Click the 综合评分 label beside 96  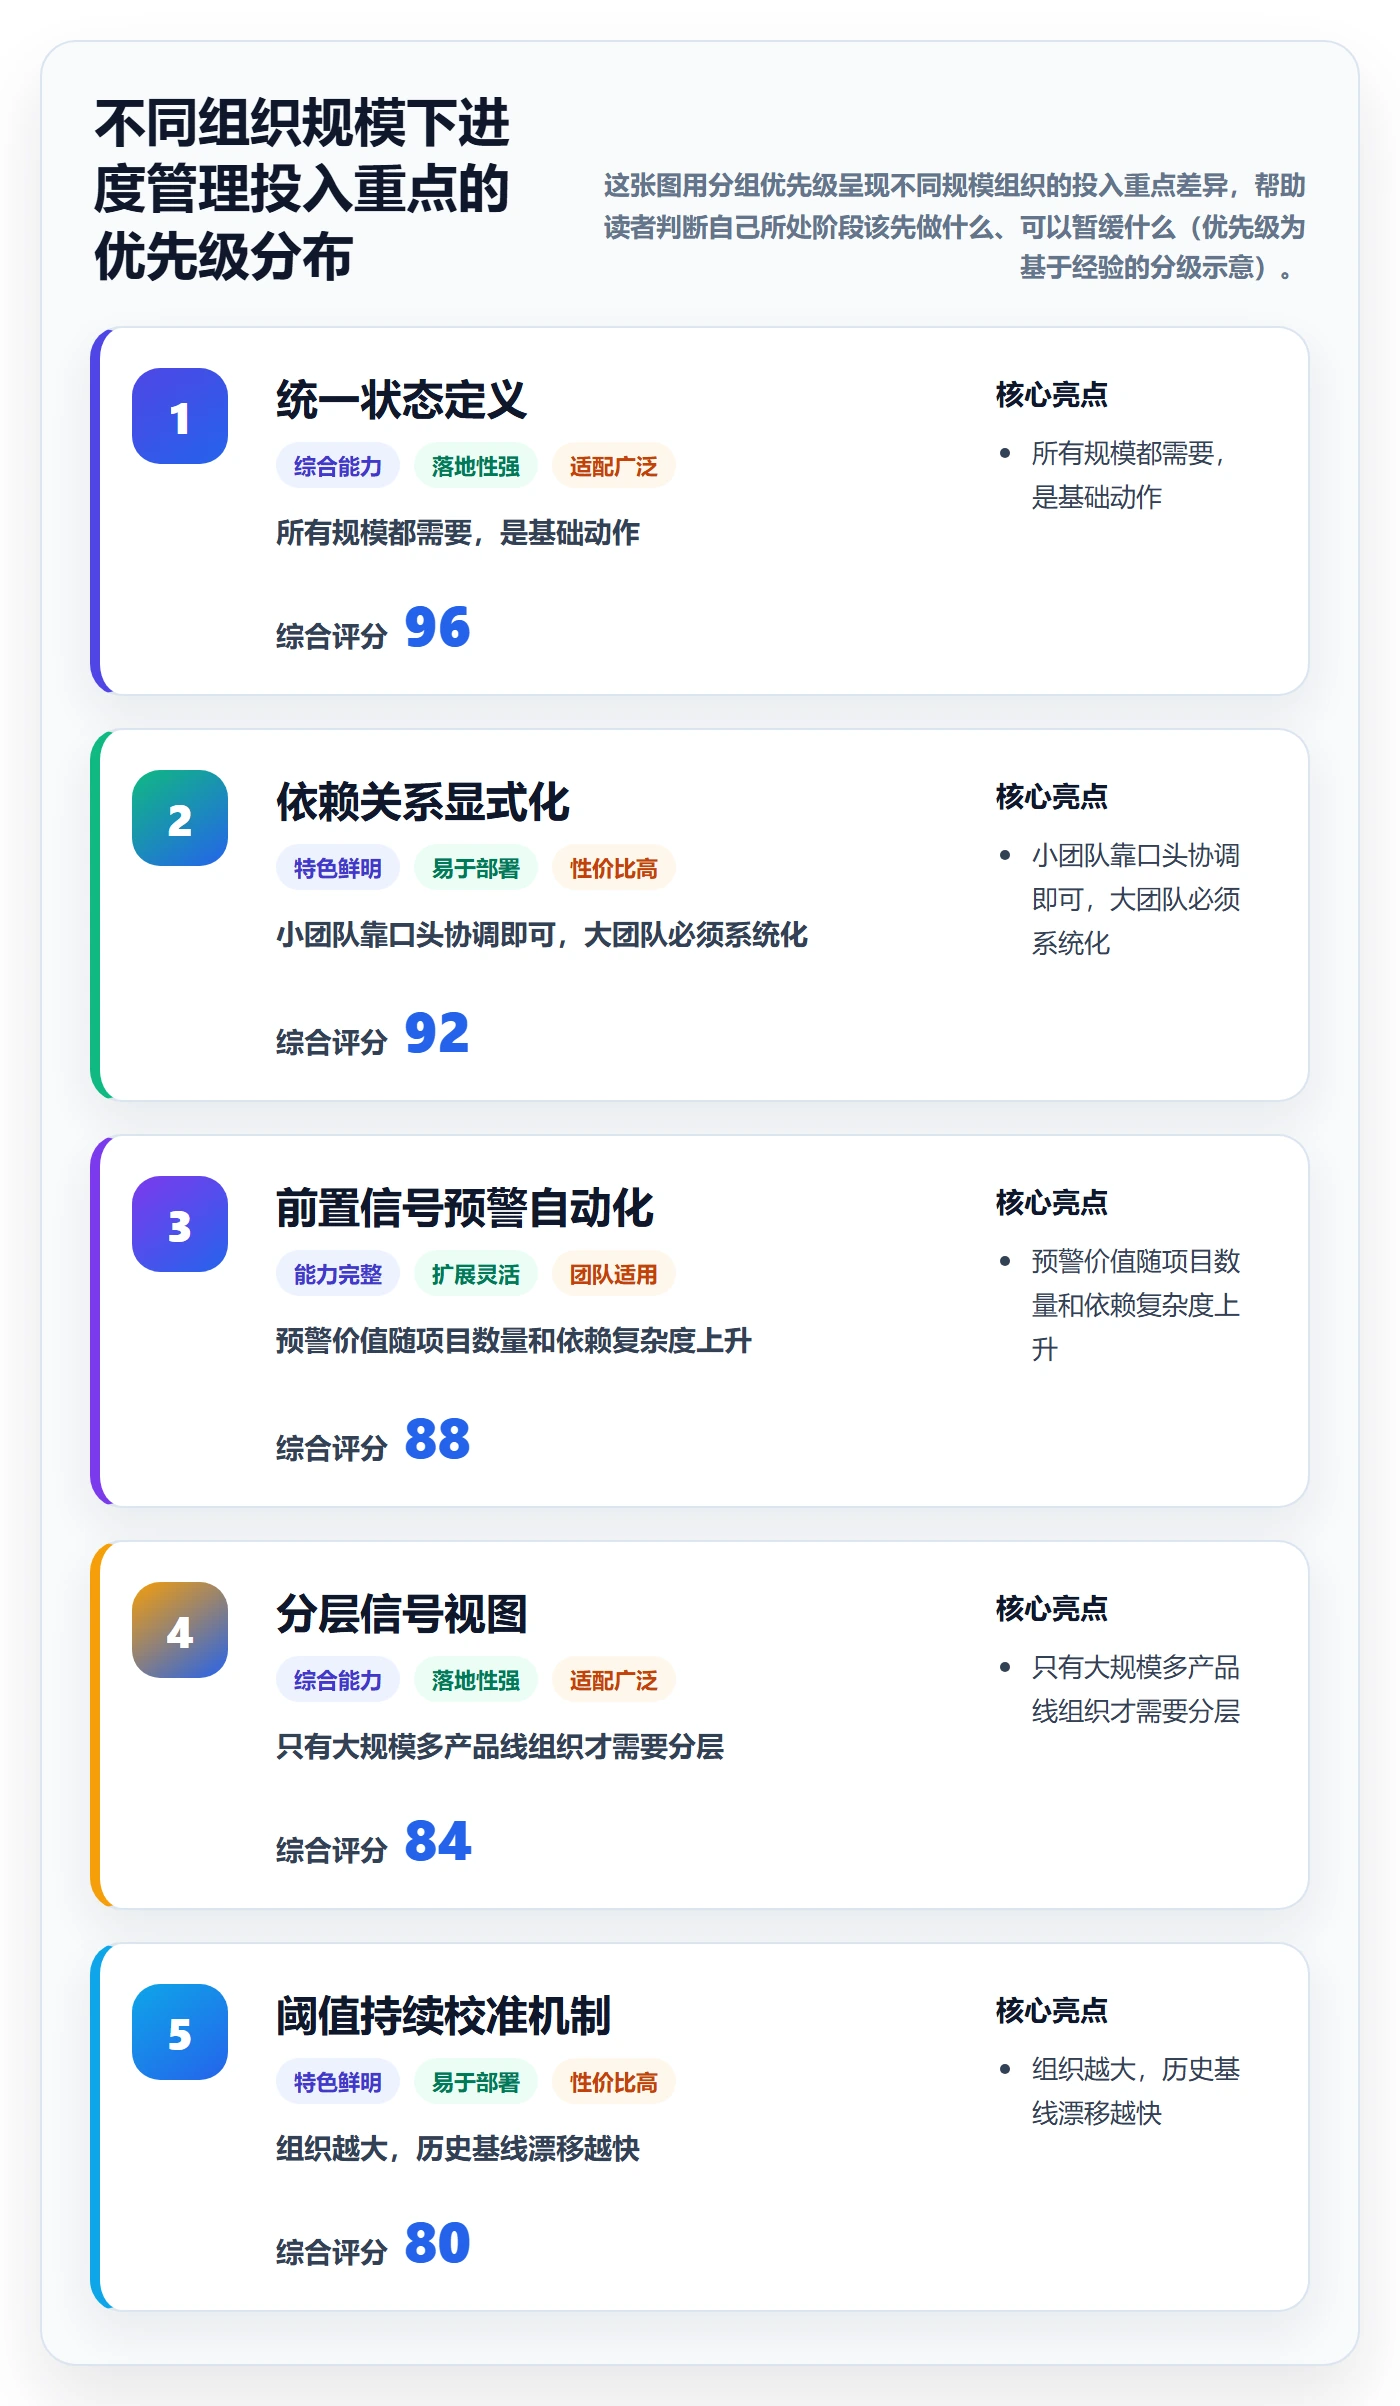tap(332, 636)
